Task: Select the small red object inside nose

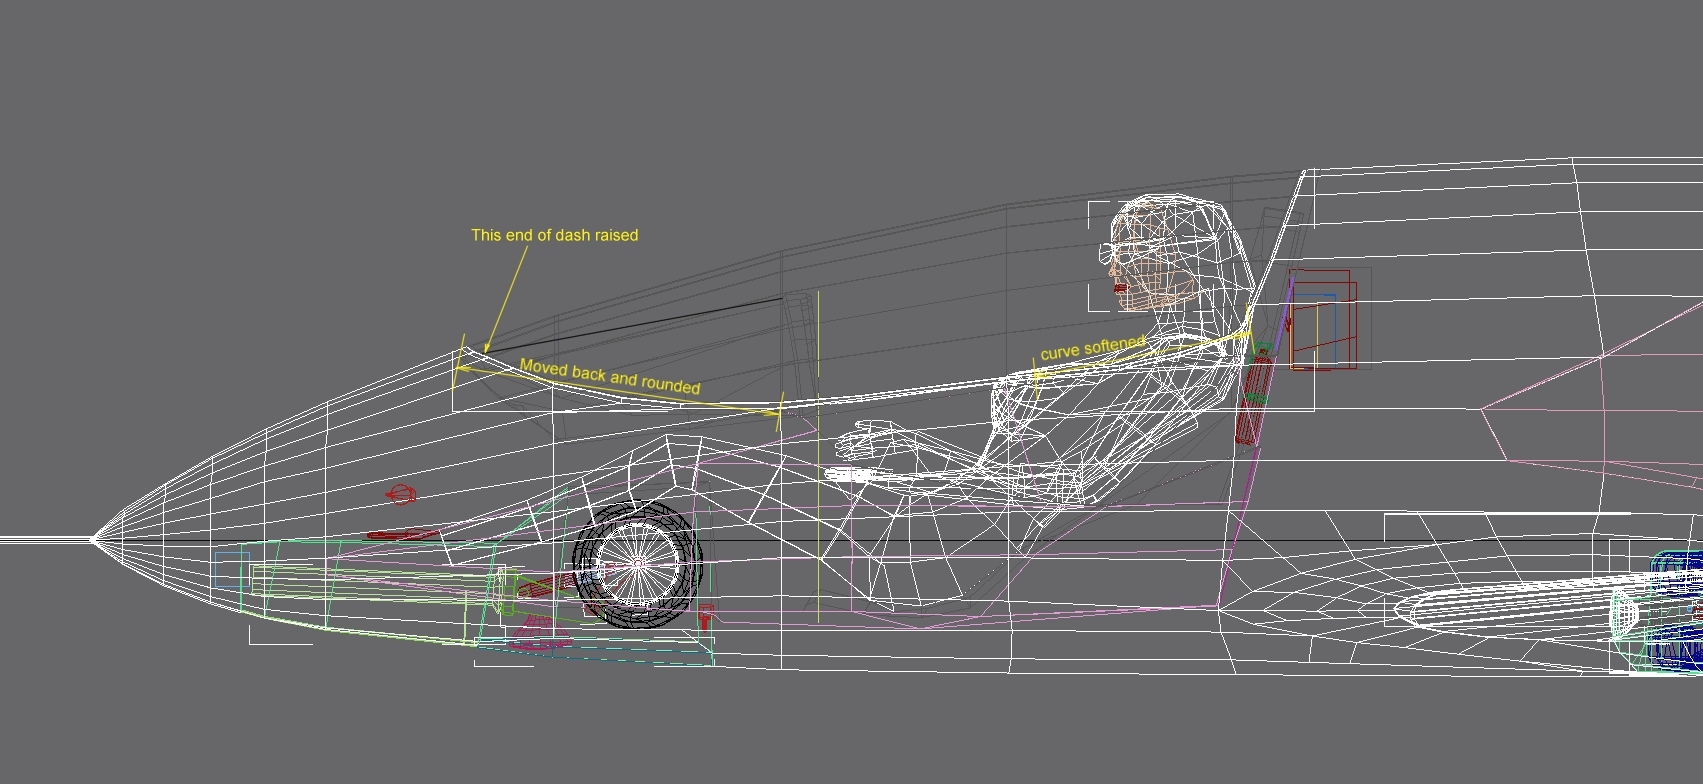Action: tap(402, 494)
